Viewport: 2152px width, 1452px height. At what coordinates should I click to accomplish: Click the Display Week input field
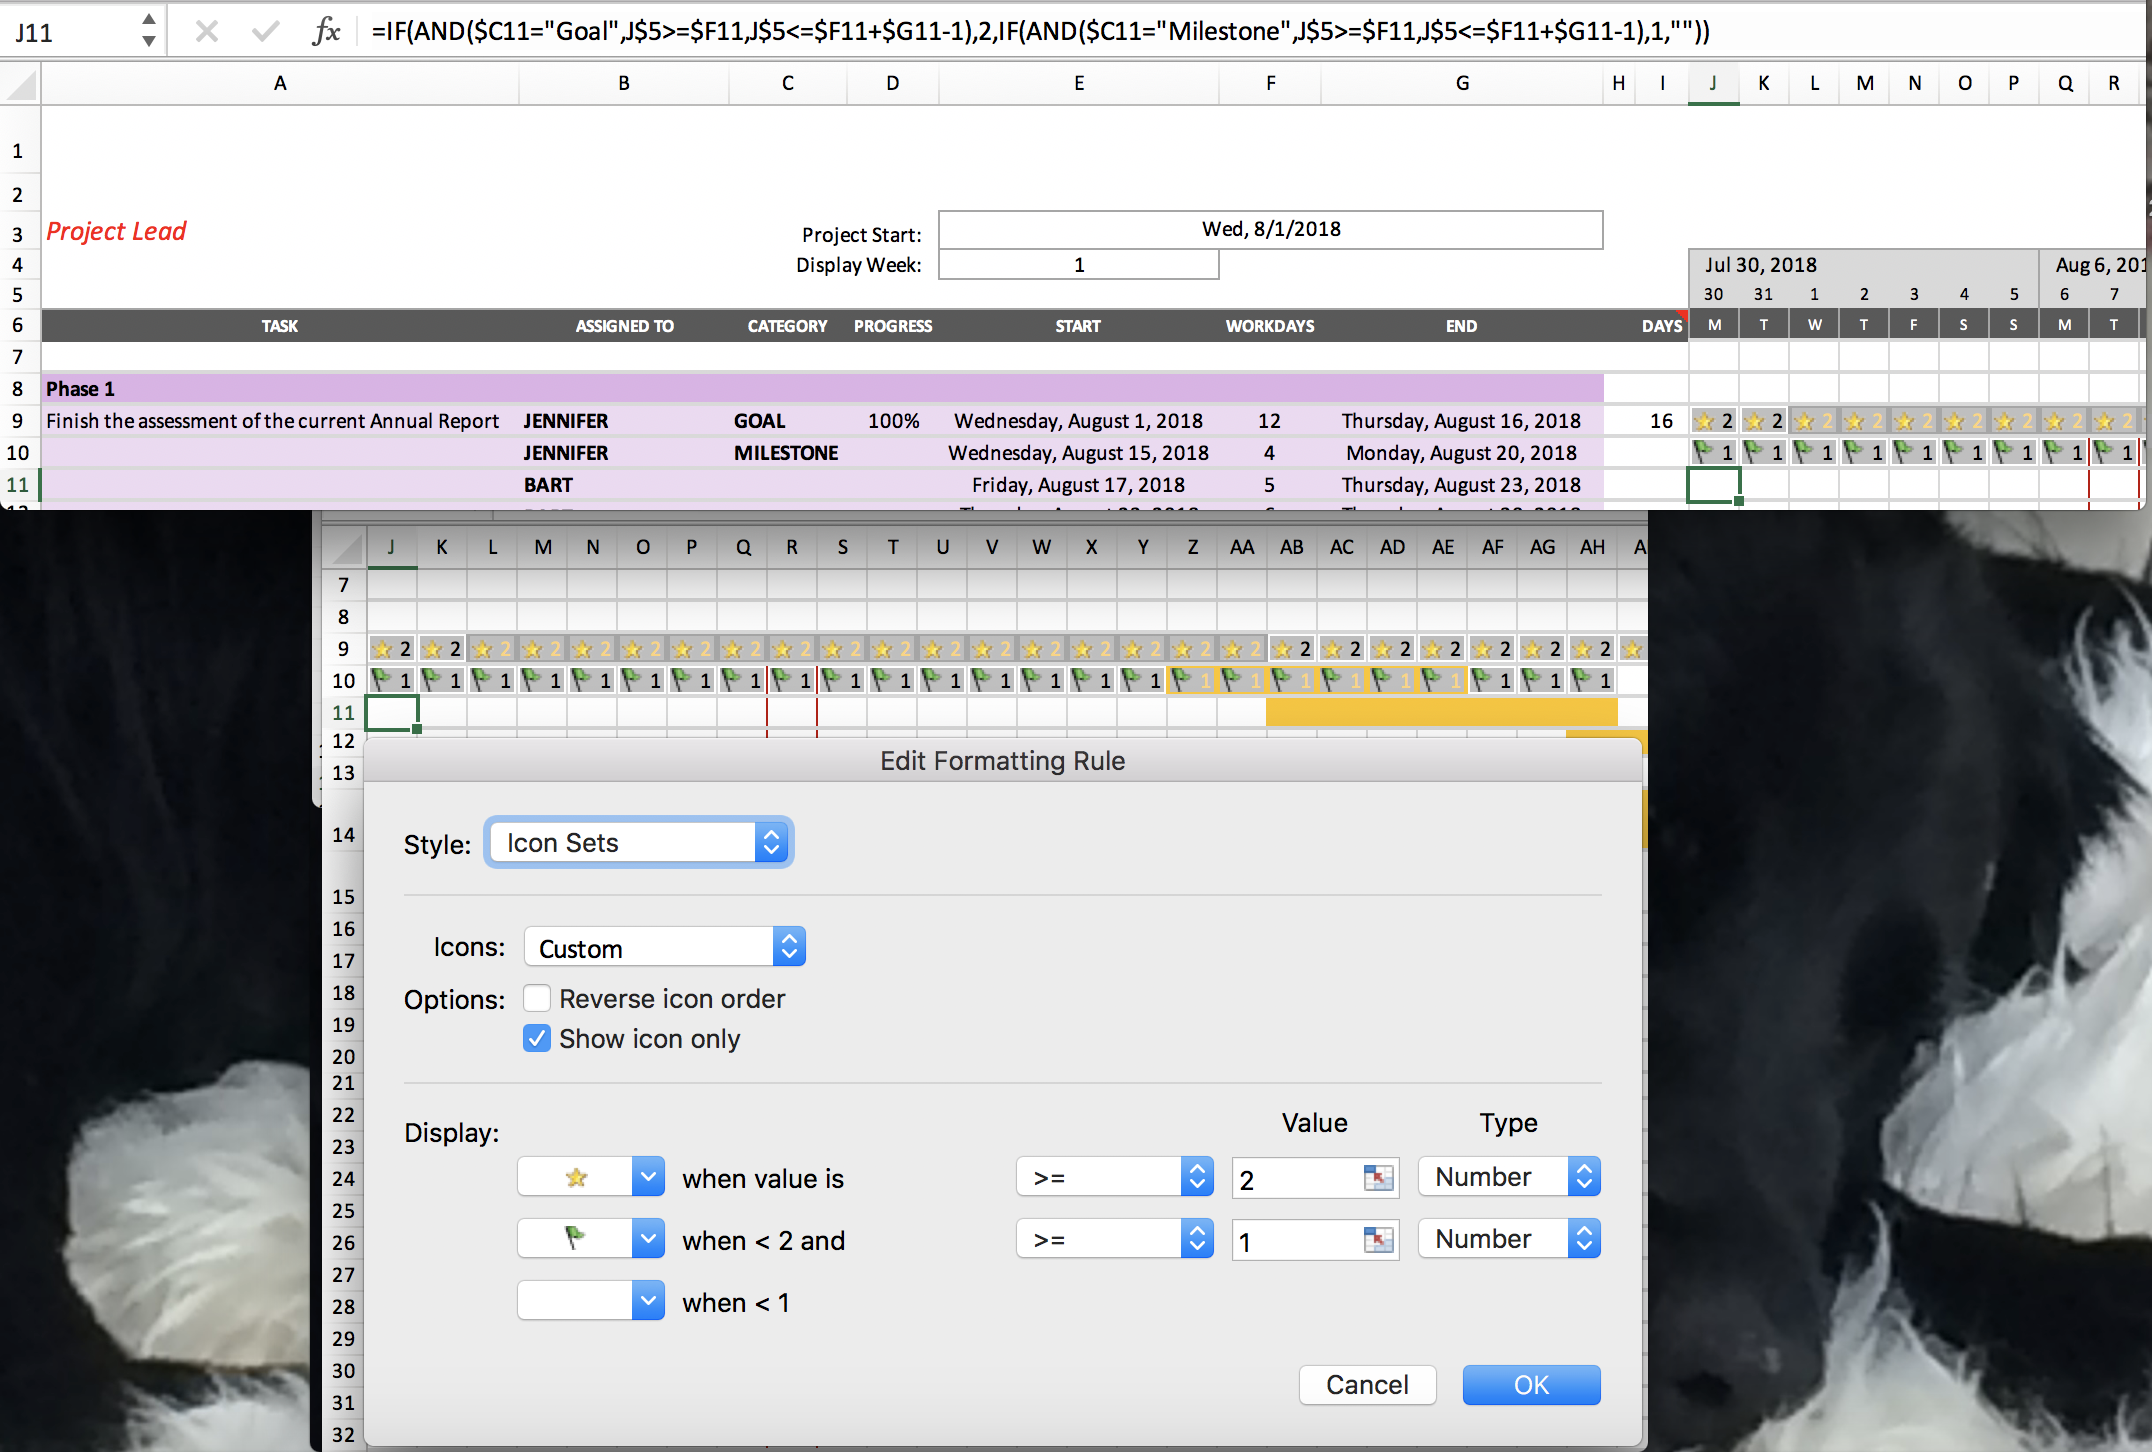1078,264
